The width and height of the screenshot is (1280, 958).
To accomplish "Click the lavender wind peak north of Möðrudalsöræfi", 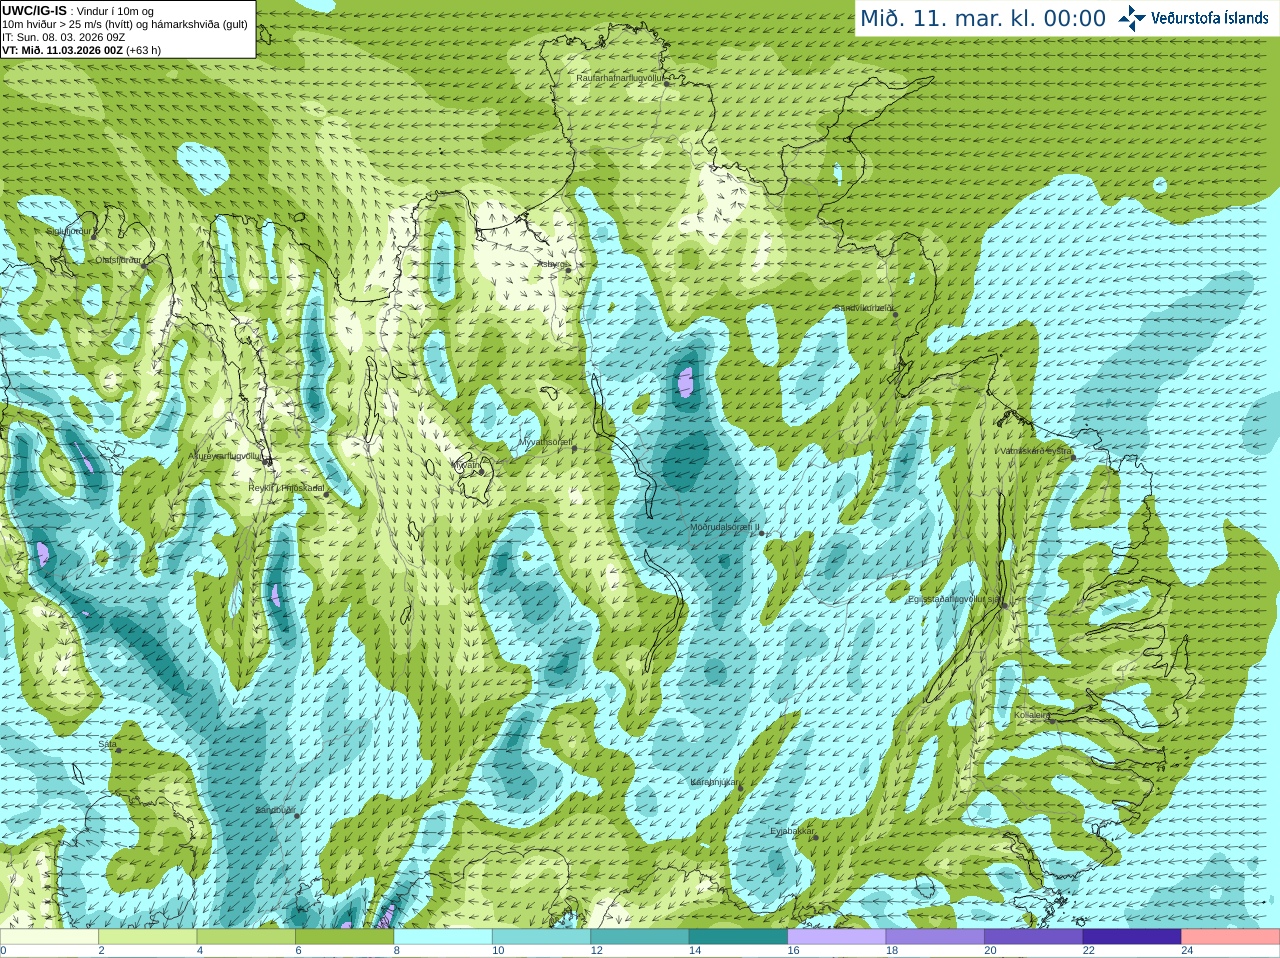I will pos(685,381).
